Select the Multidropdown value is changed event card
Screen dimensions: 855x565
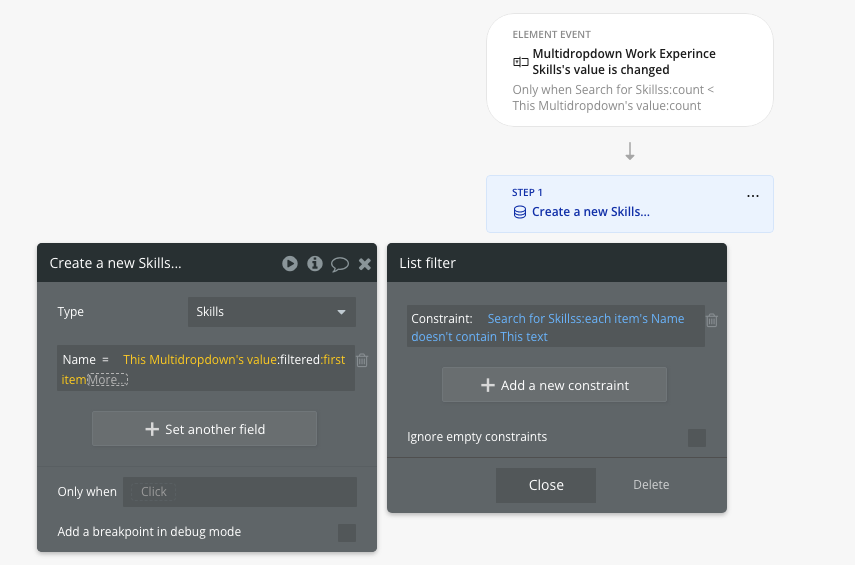click(x=630, y=70)
